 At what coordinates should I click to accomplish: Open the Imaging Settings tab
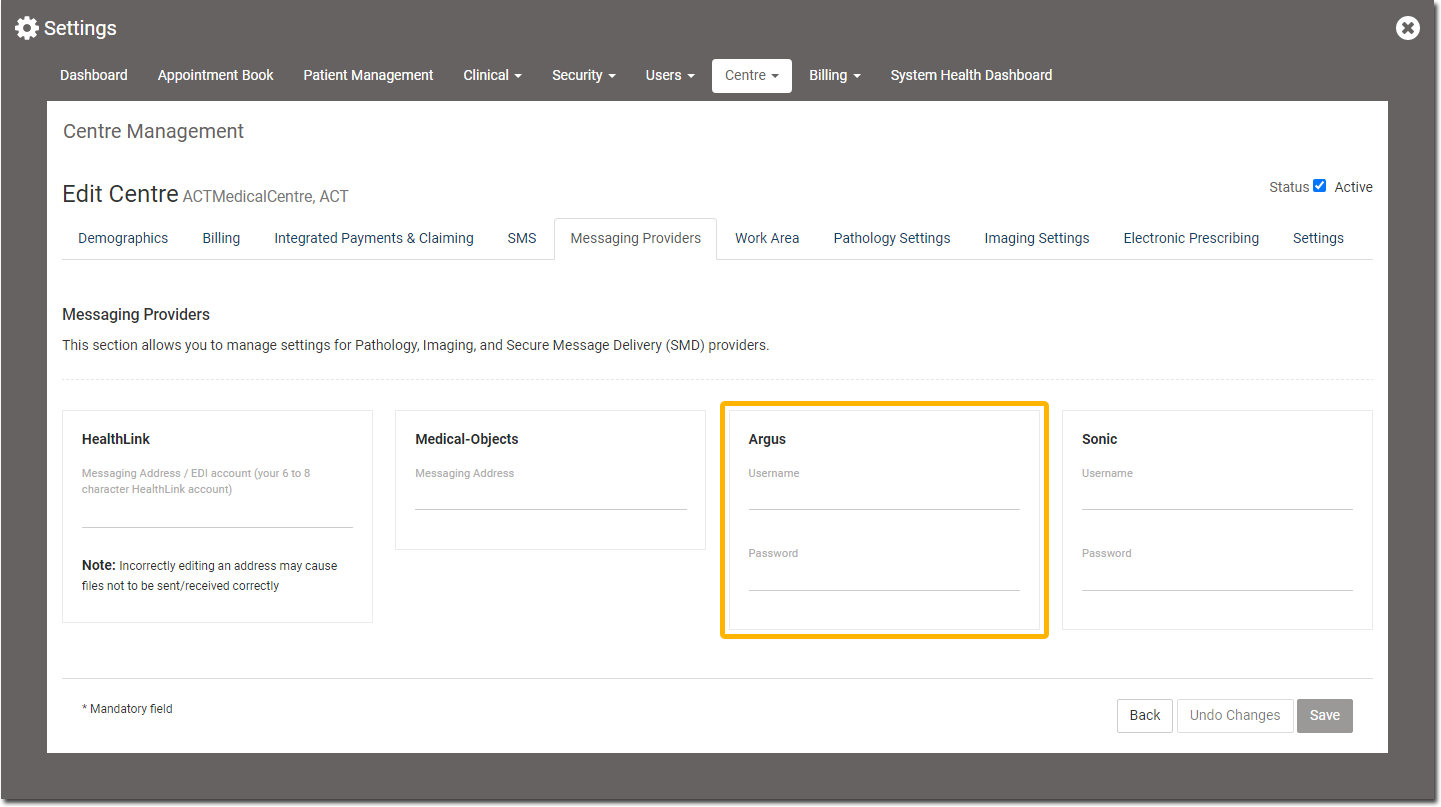click(1037, 238)
